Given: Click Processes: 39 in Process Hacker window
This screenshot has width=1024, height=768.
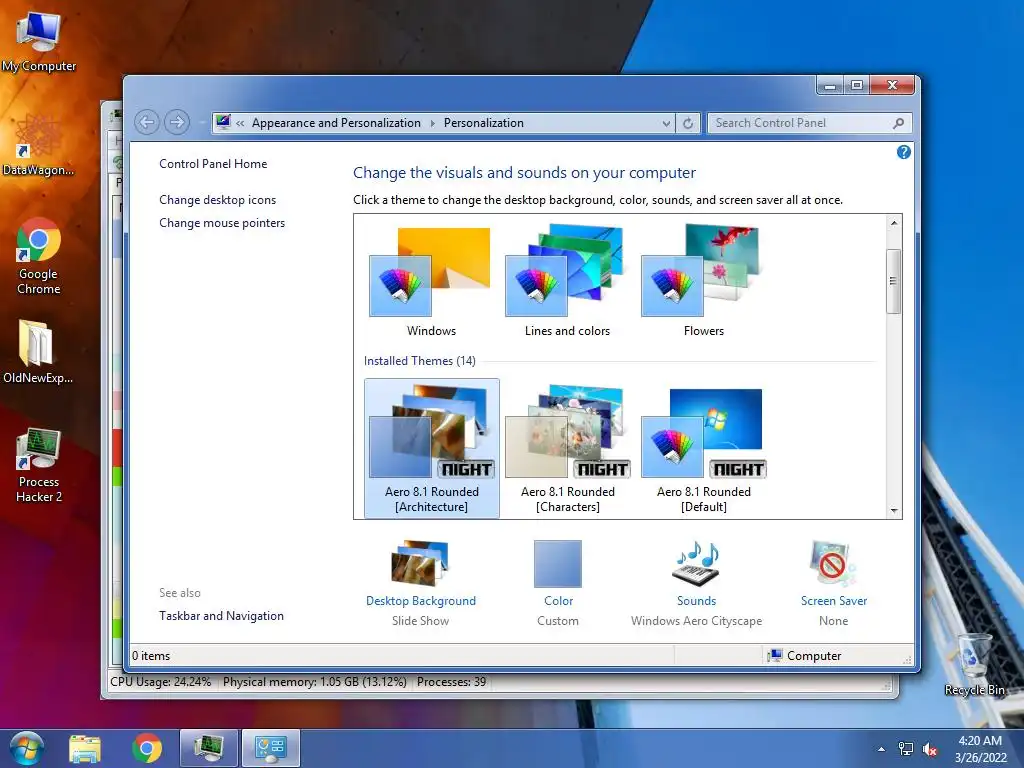Looking at the screenshot, I should [x=451, y=682].
